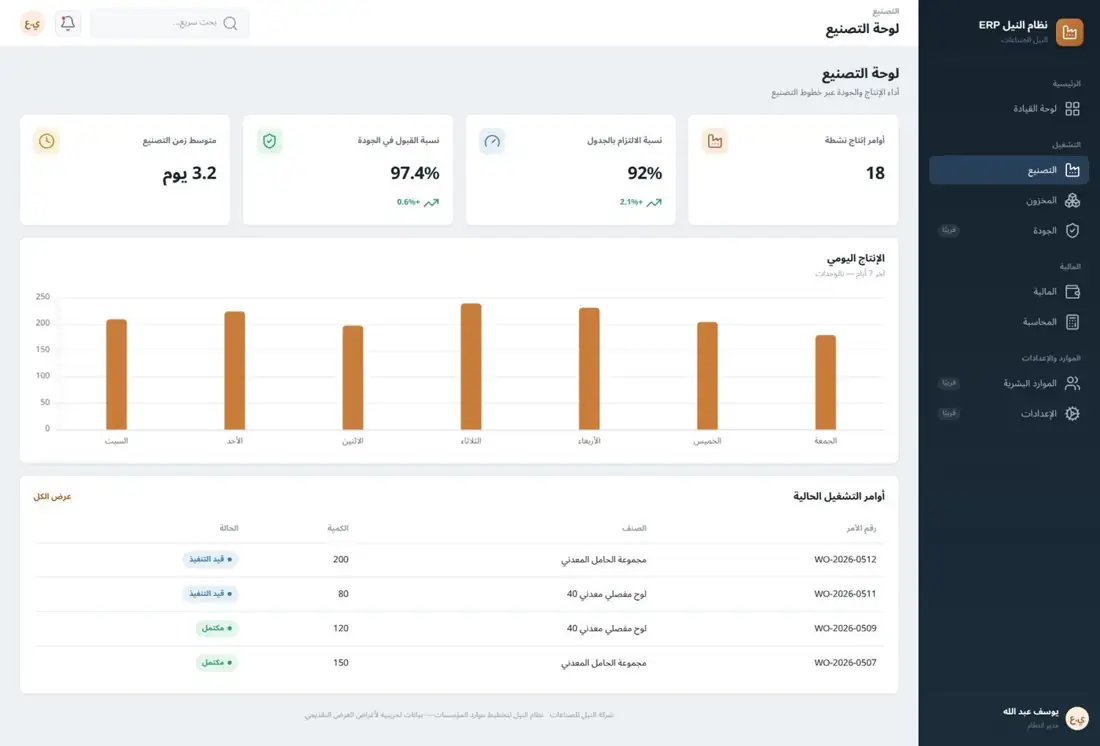Click the المالية wallet icon
The image size is (1100, 746).
[x=1072, y=292]
